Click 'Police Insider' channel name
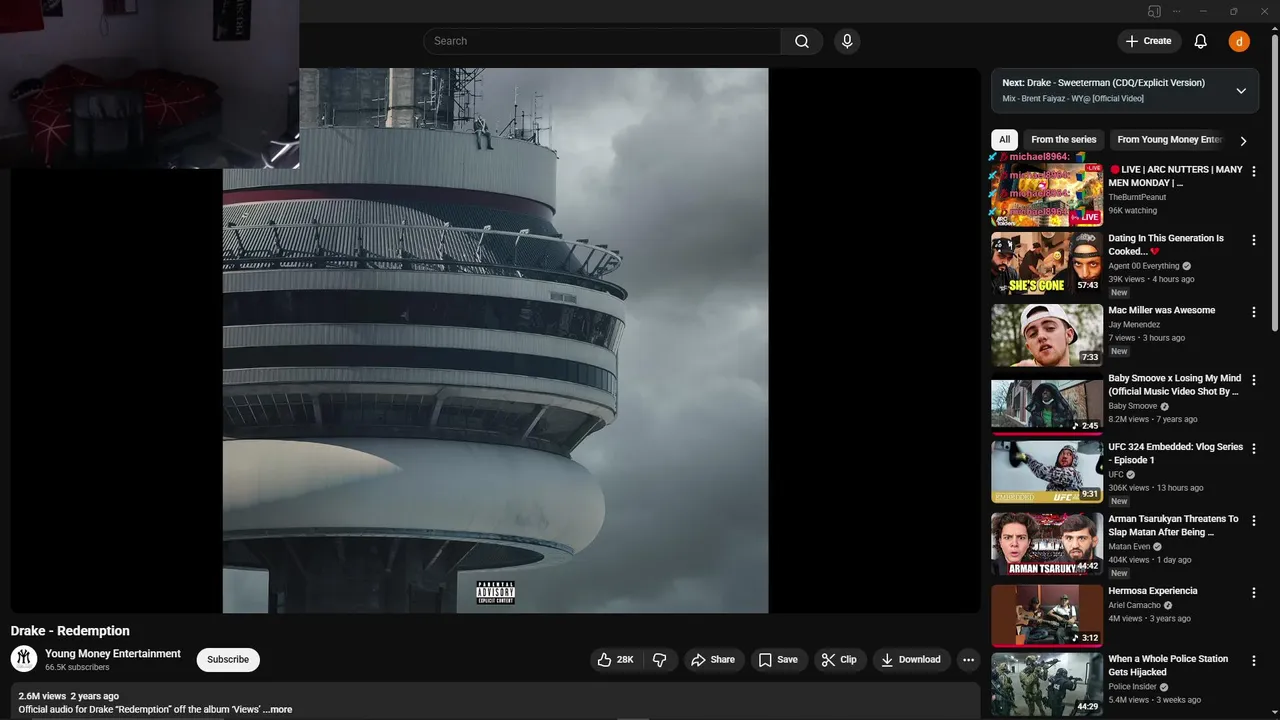Image resolution: width=1280 pixels, height=720 pixels. [1132, 687]
